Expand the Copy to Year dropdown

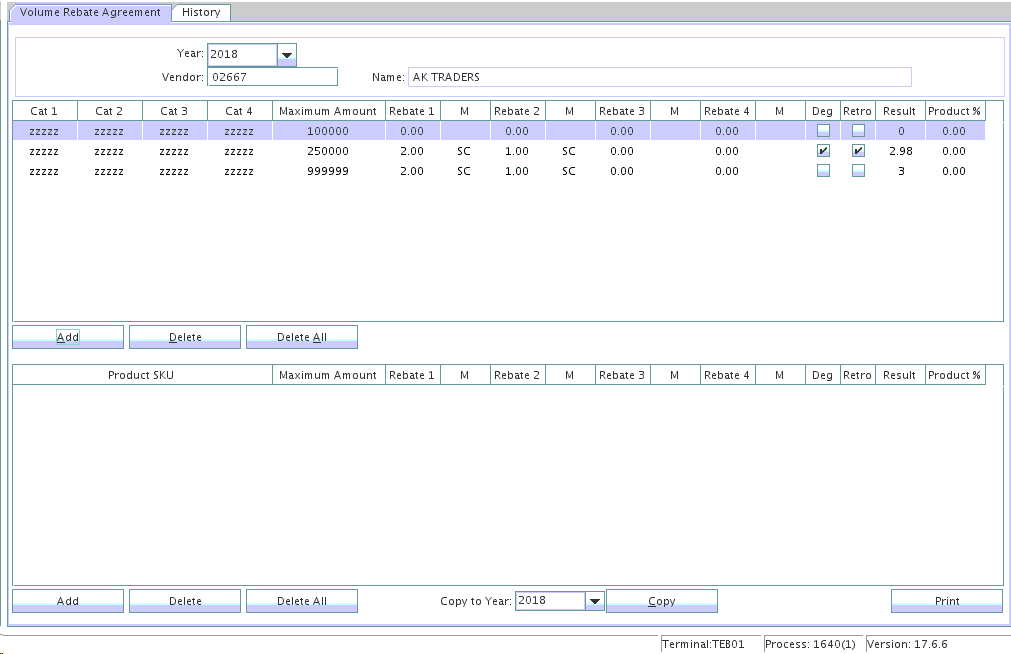[595, 601]
